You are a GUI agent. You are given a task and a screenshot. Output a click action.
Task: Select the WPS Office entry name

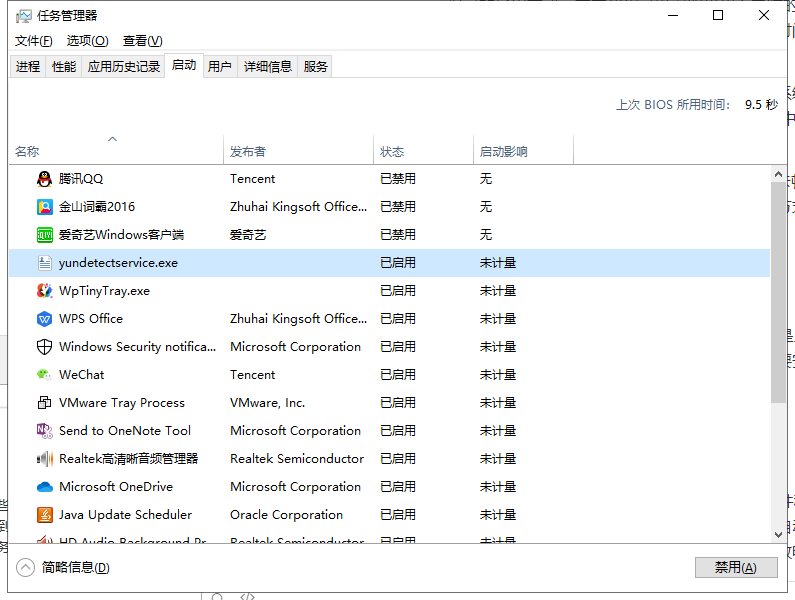91,319
